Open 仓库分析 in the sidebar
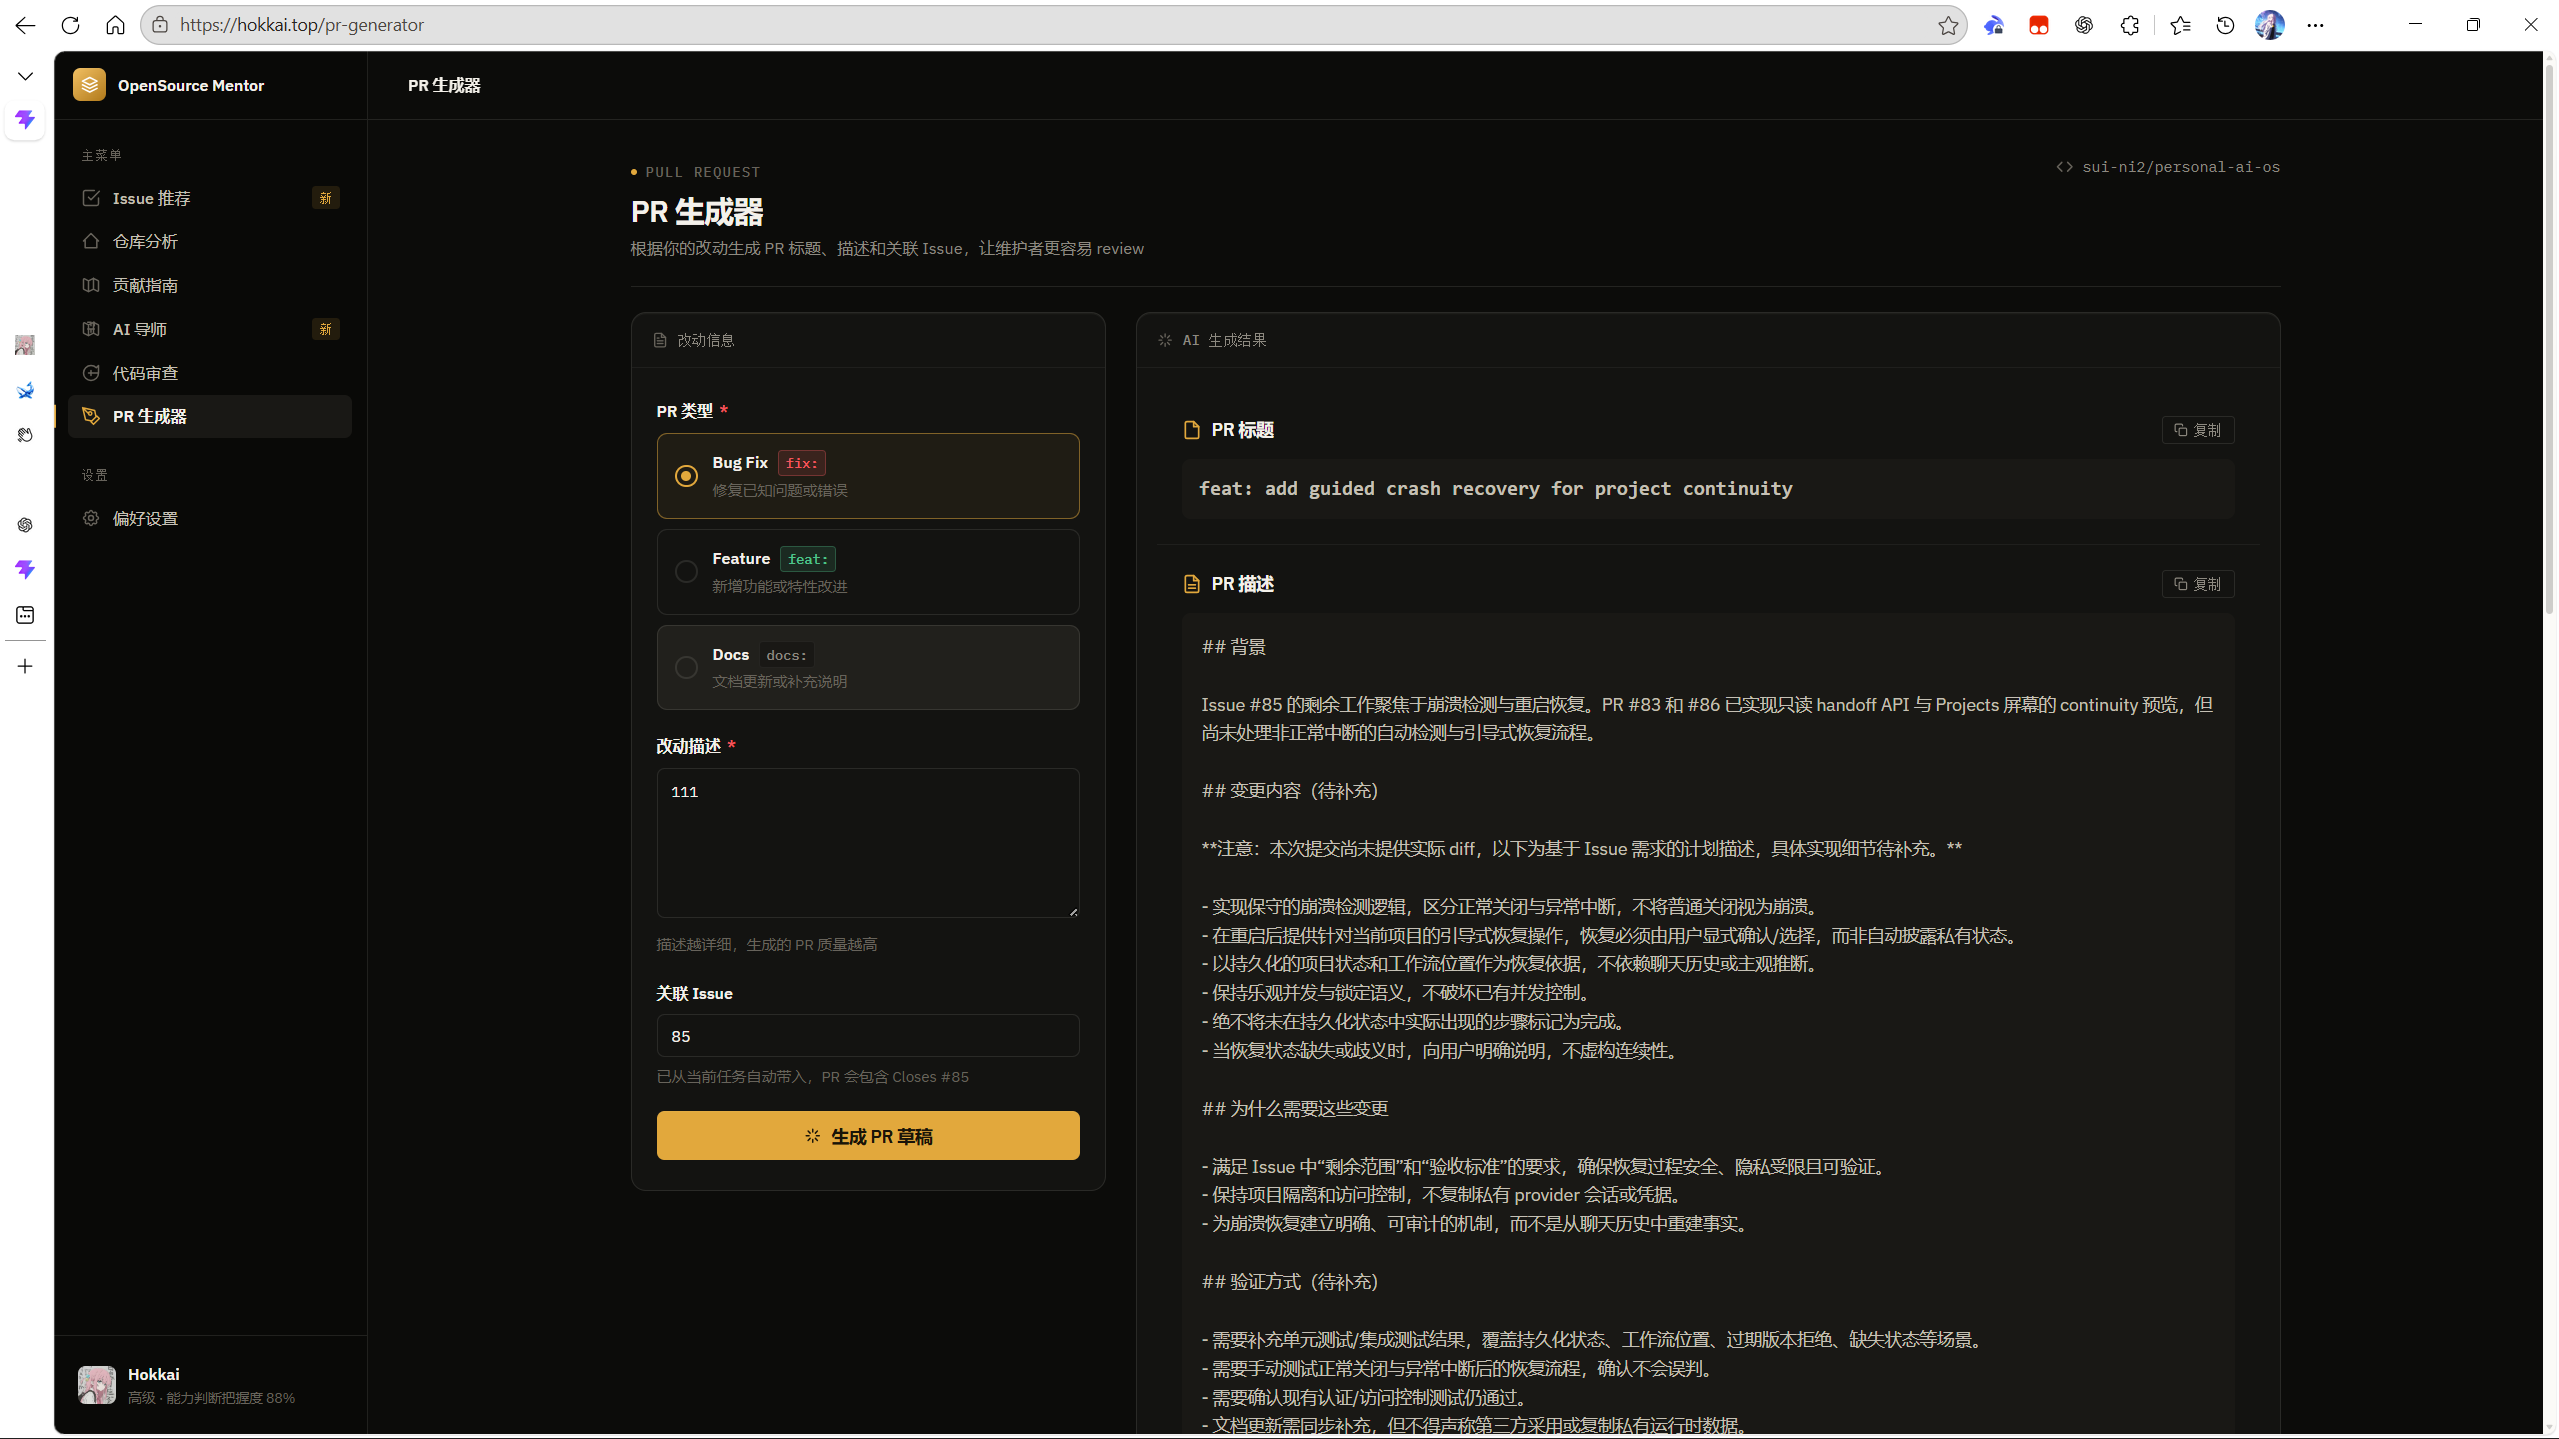The image size is (2559, 1439). (x=210, y=241)
